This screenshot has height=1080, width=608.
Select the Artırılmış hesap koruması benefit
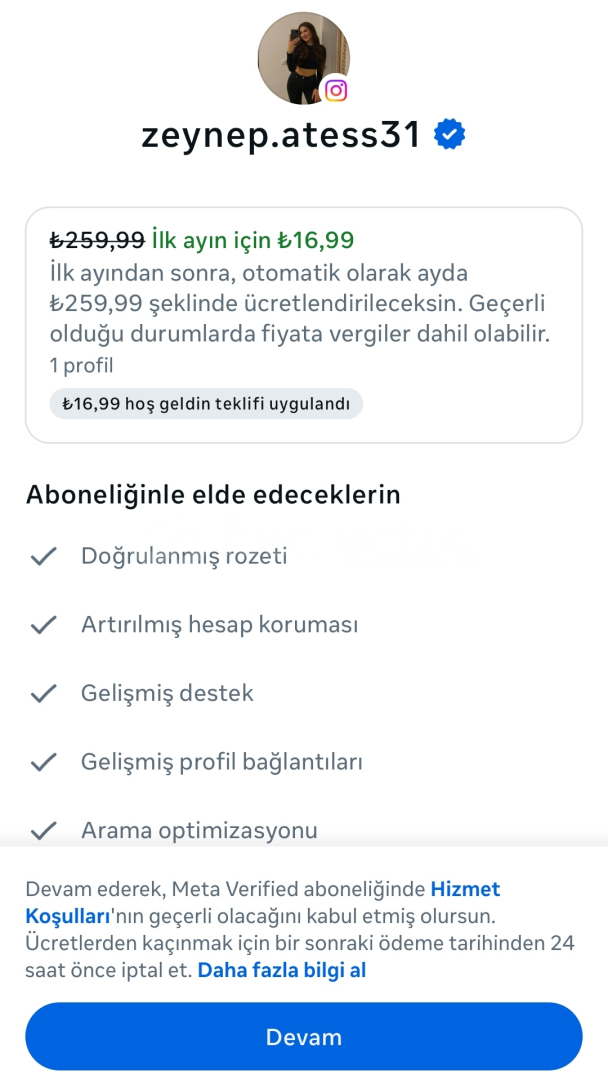[219, 625]
